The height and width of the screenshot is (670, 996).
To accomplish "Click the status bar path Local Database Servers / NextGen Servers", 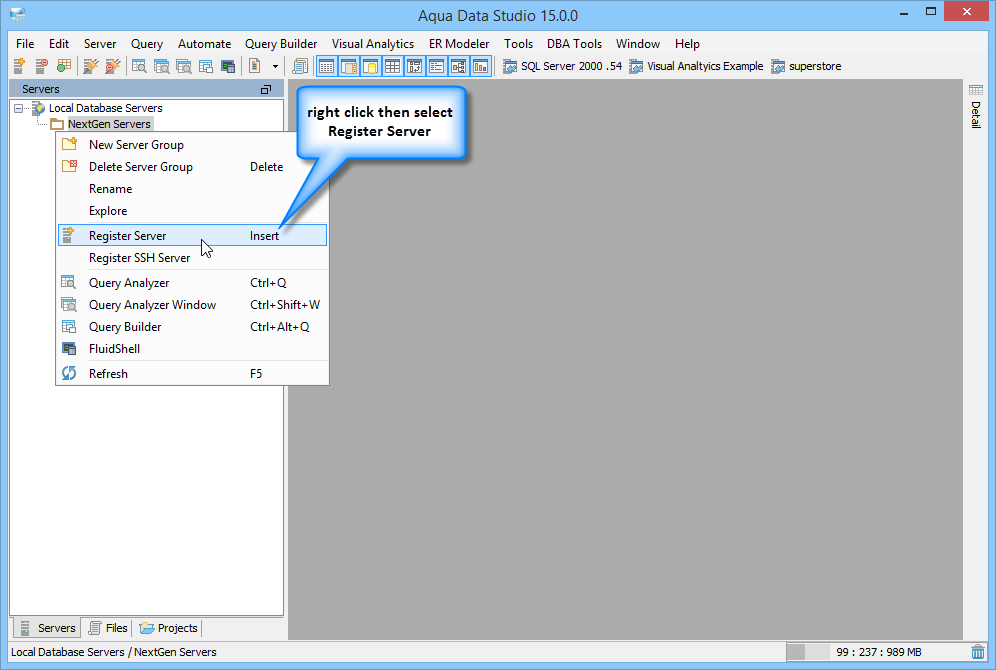I will [x=114, y=652].
